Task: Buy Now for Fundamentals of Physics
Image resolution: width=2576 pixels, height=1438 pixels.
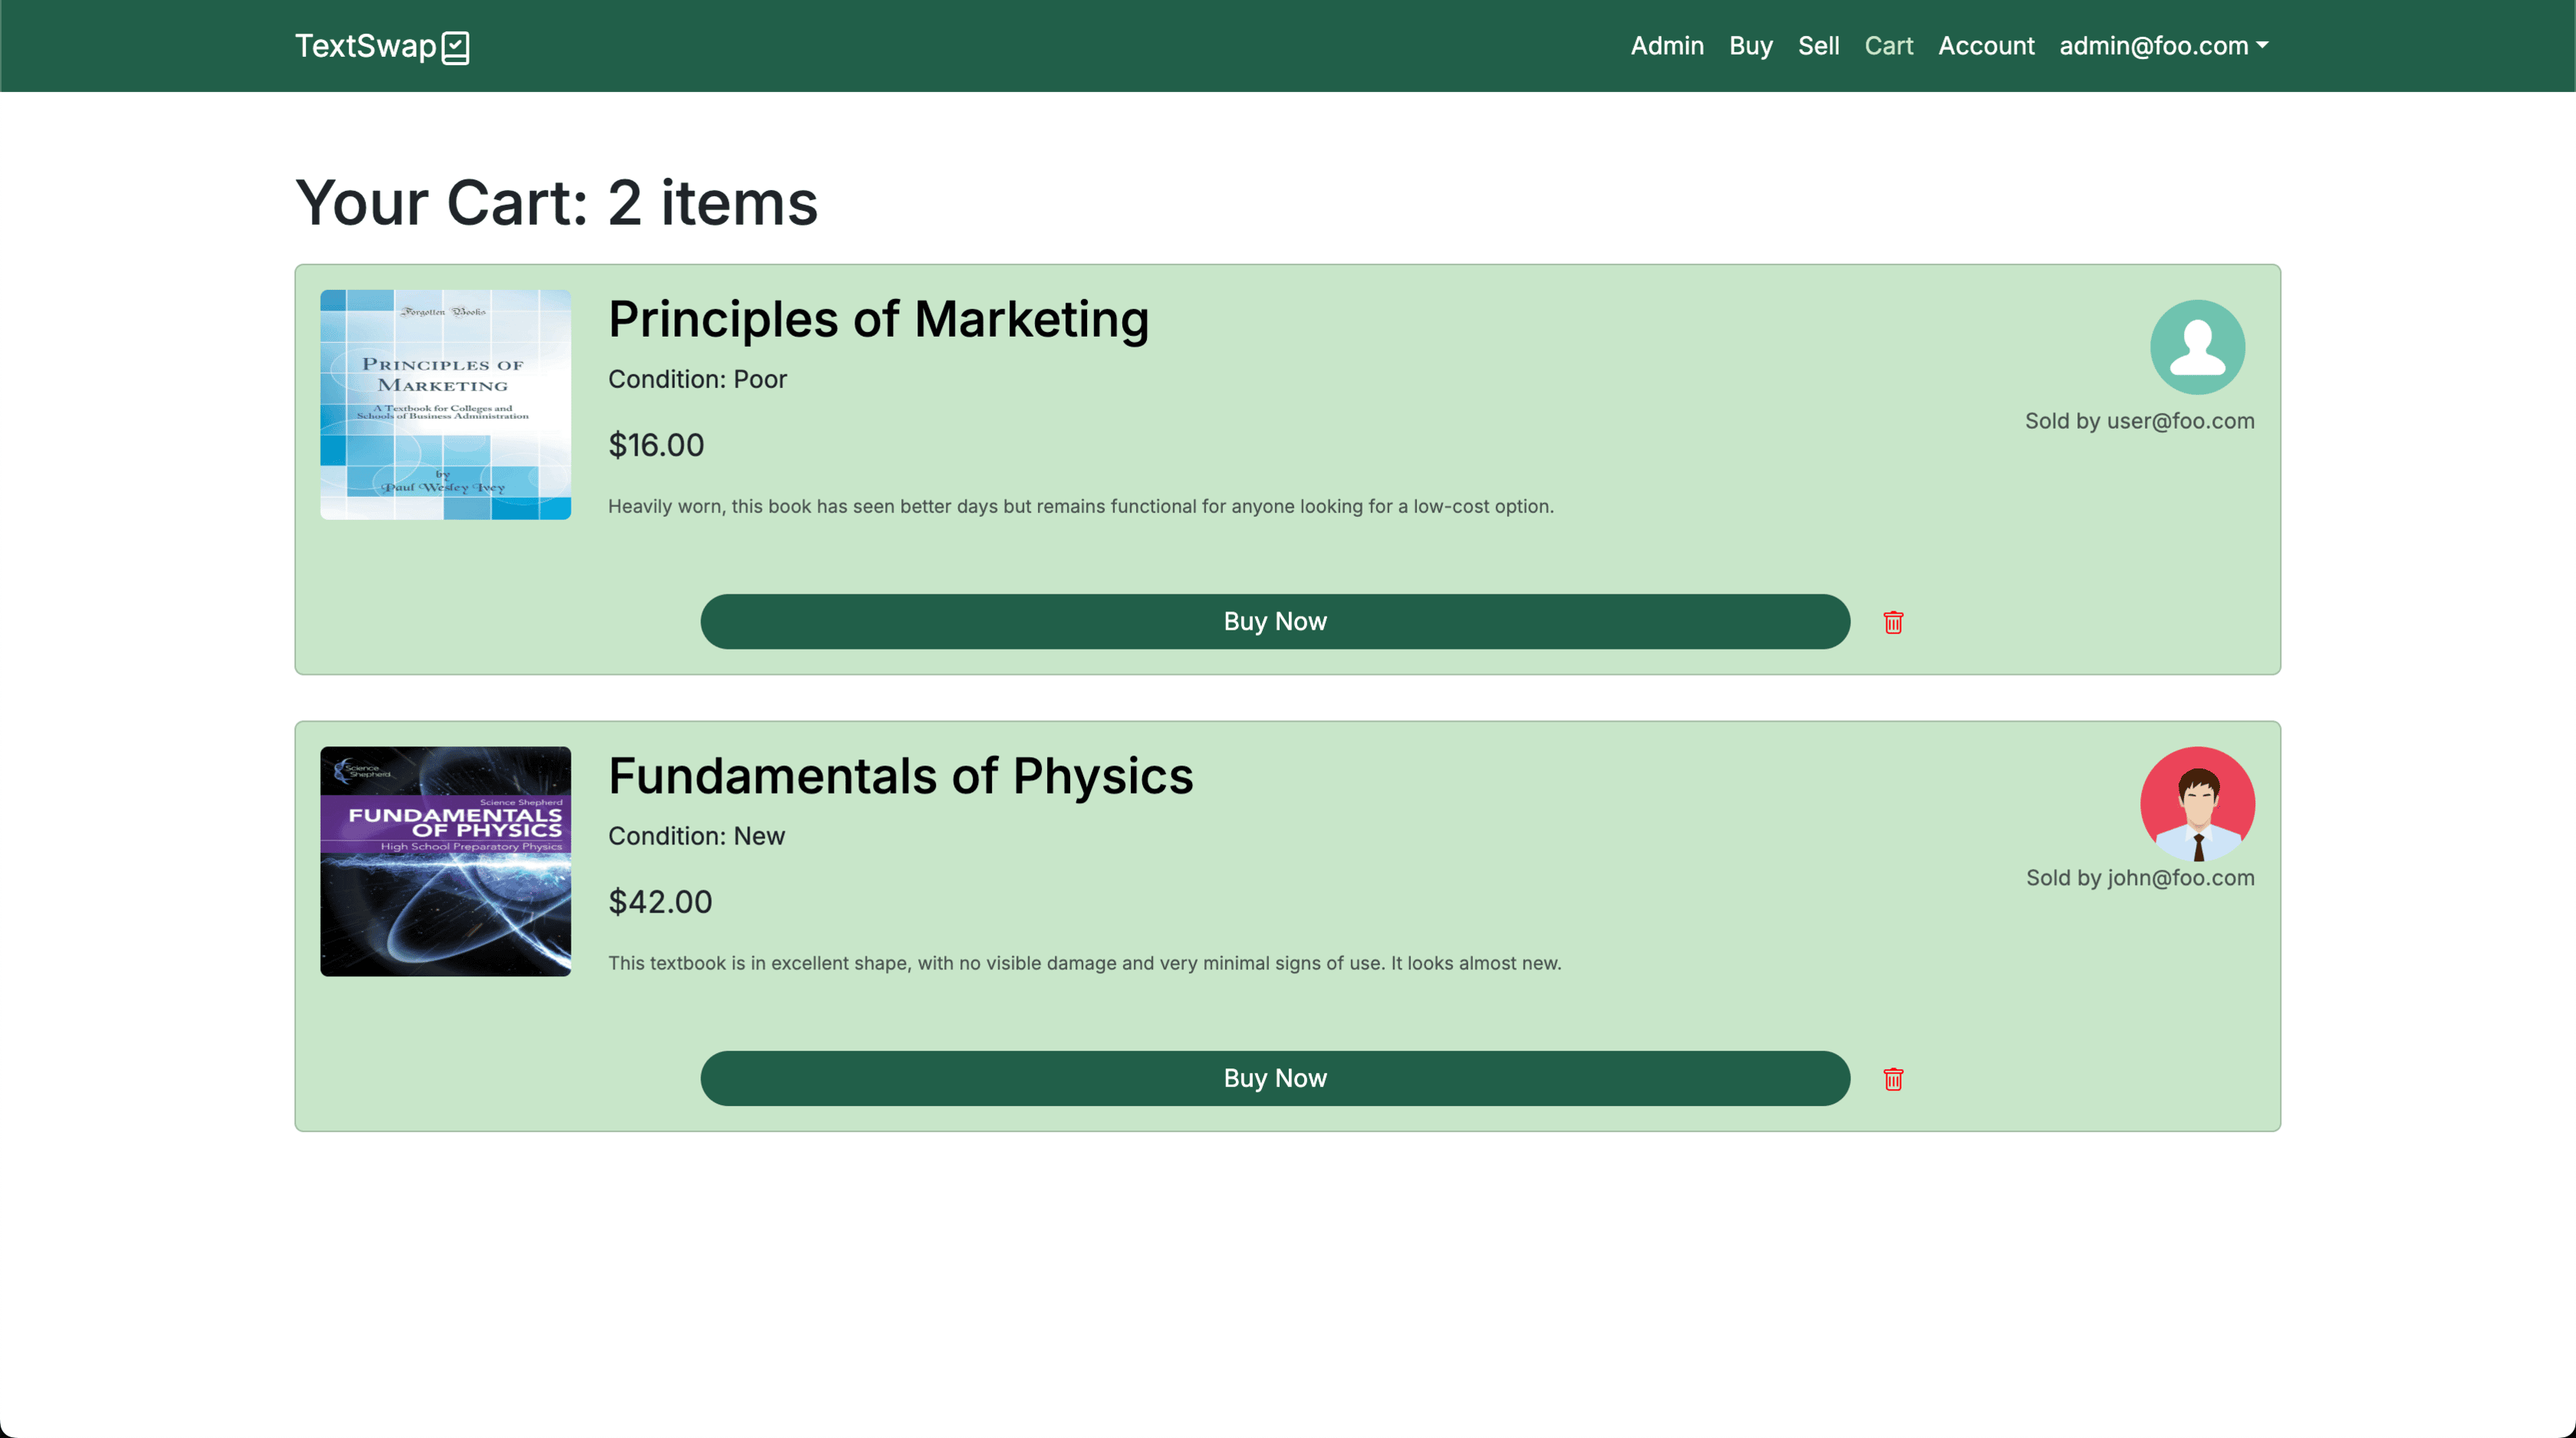Action: [x=1274, y=1078]
